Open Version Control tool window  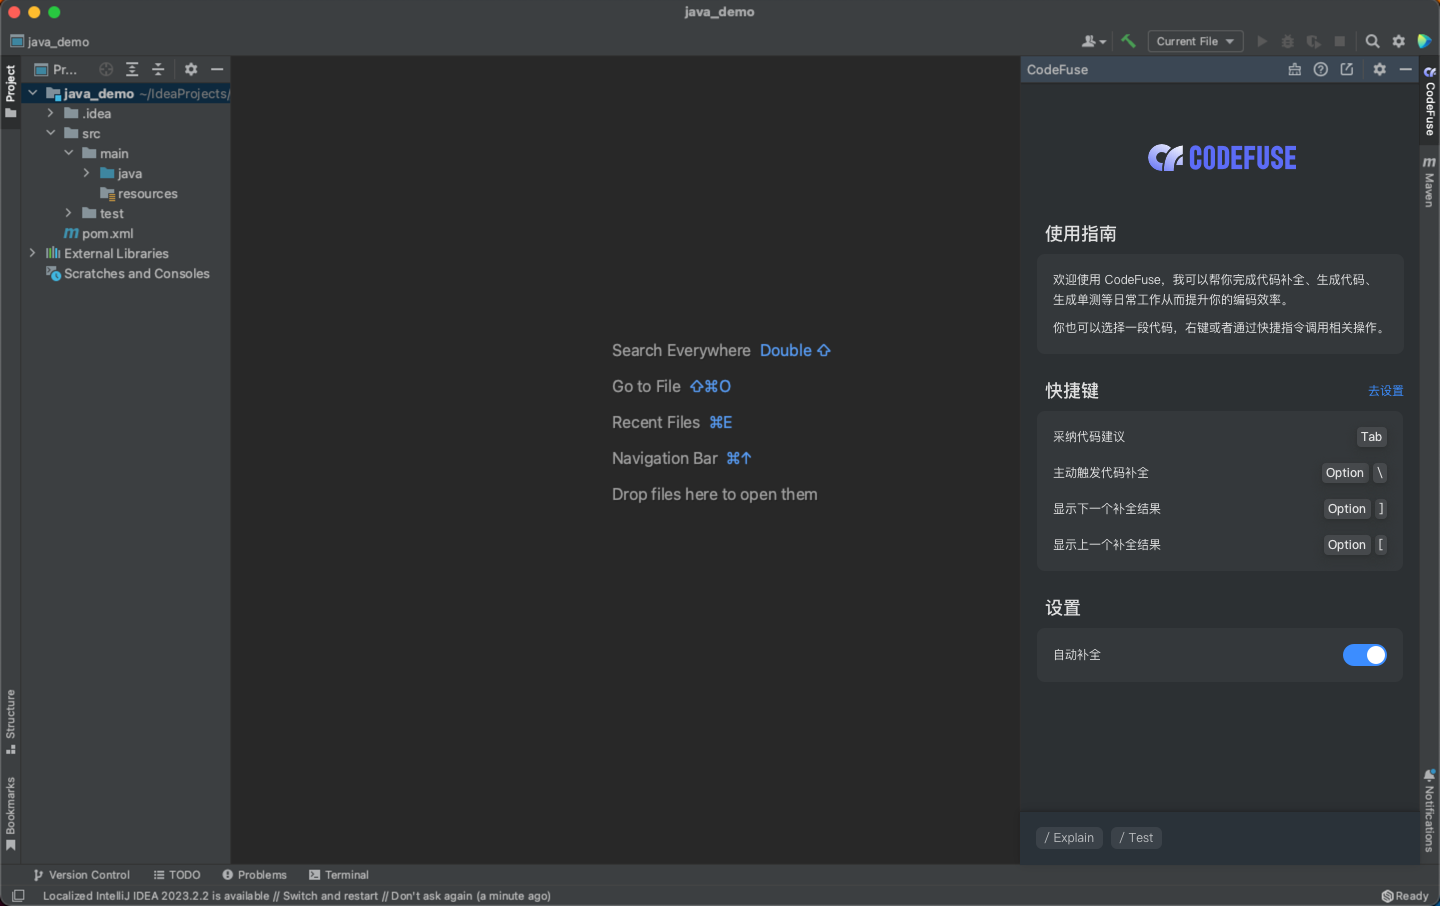[x=81, y=875]
